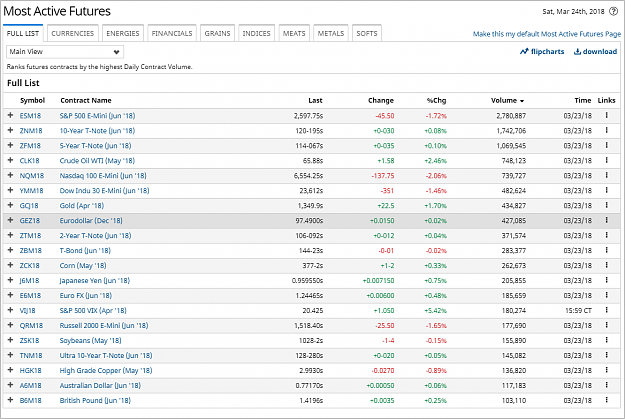
Task: Open help question mark icon beside the date
Action: pos(613,12)
